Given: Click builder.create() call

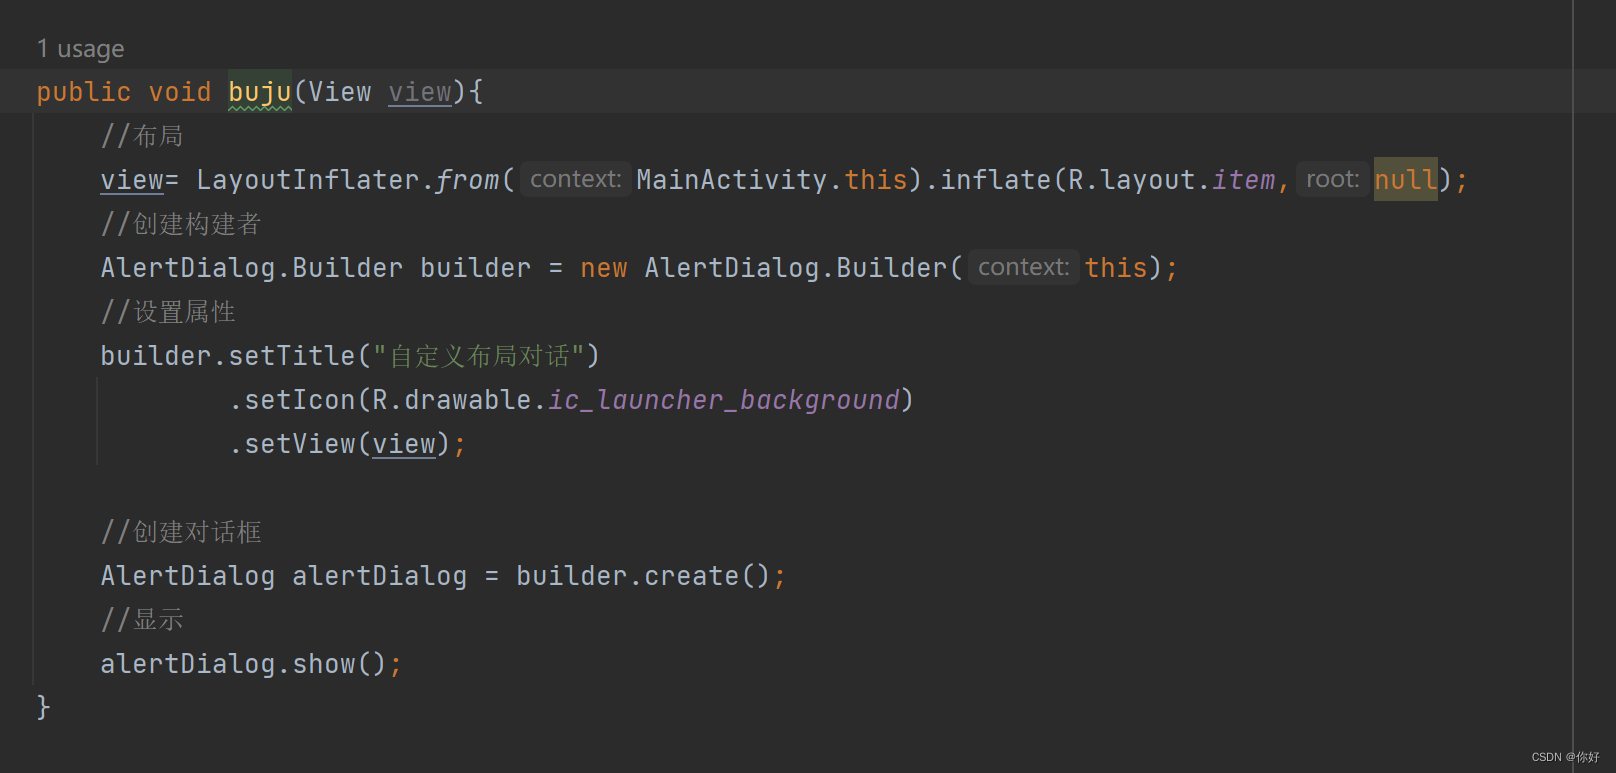Looking at the screenshot, I should [x=644, y=576].
